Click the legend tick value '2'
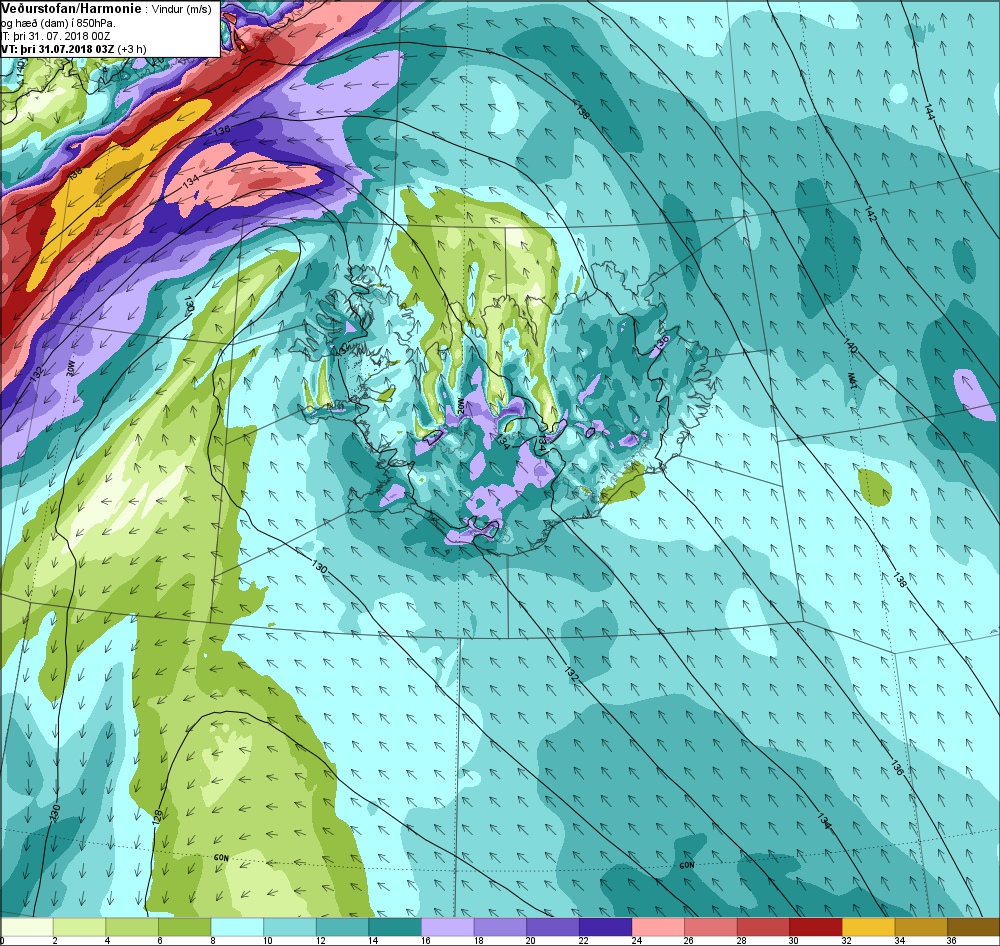 tap(55, 940)
